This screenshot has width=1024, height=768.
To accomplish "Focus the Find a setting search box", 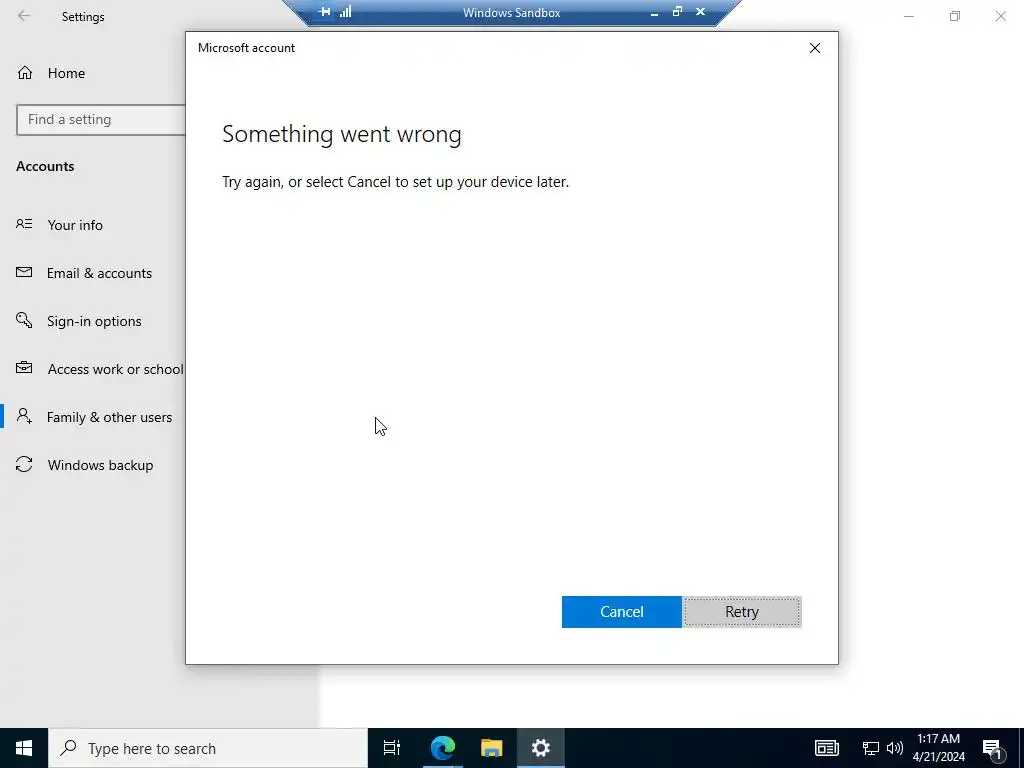I will [101, 120].
